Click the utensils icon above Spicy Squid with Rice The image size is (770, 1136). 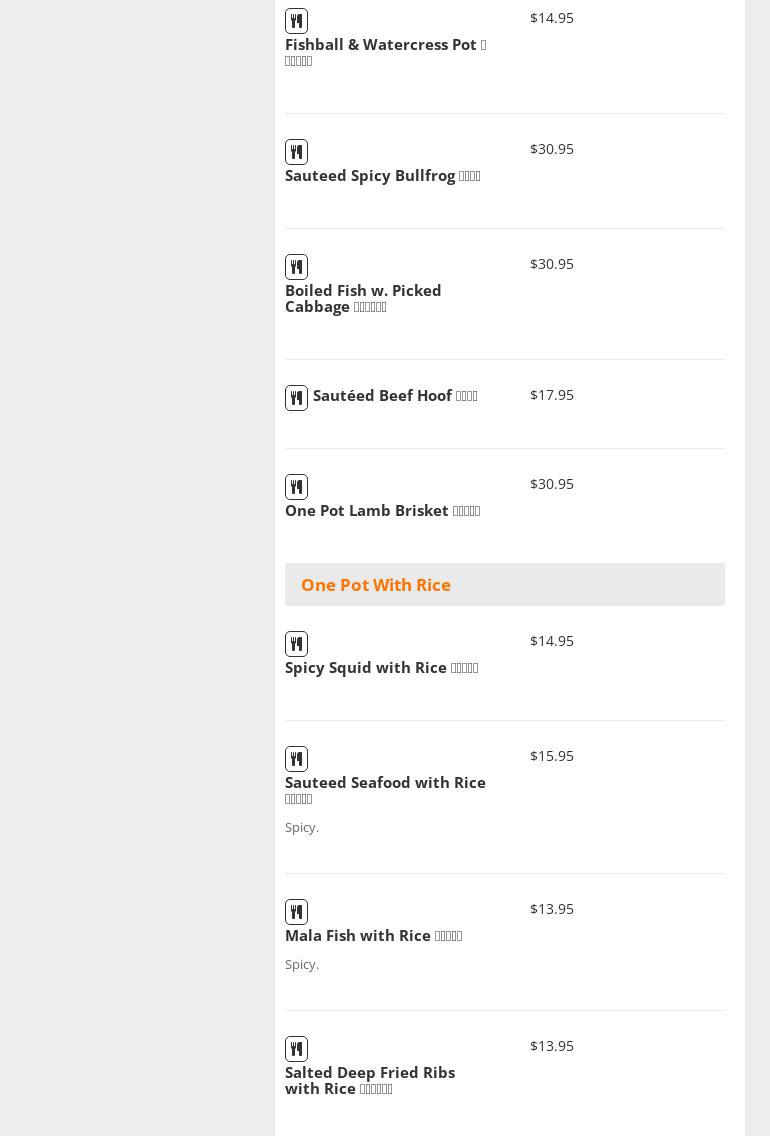pos(296,644)
